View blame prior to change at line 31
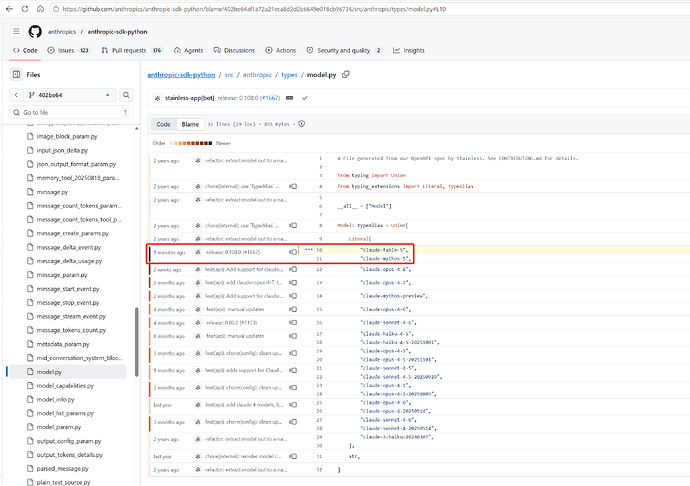This screenshot has height=486, width=690. pos(293,456)
